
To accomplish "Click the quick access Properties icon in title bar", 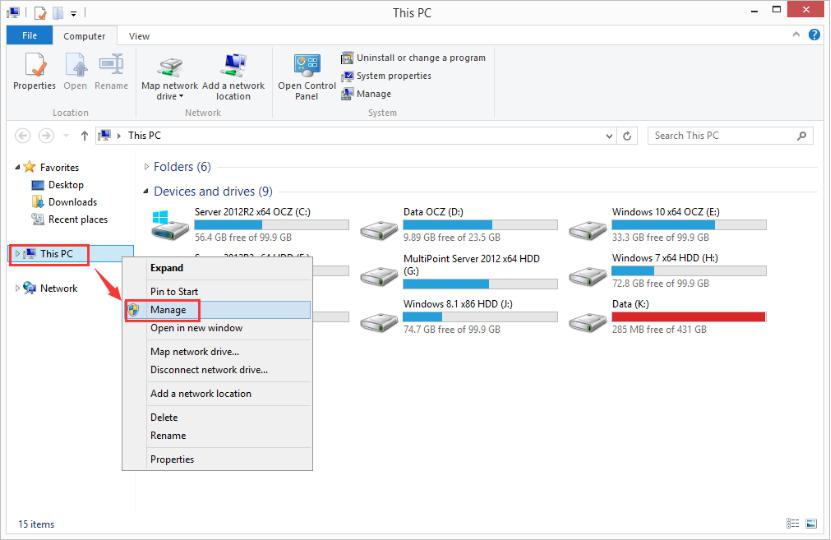I will tap(40, 13).
